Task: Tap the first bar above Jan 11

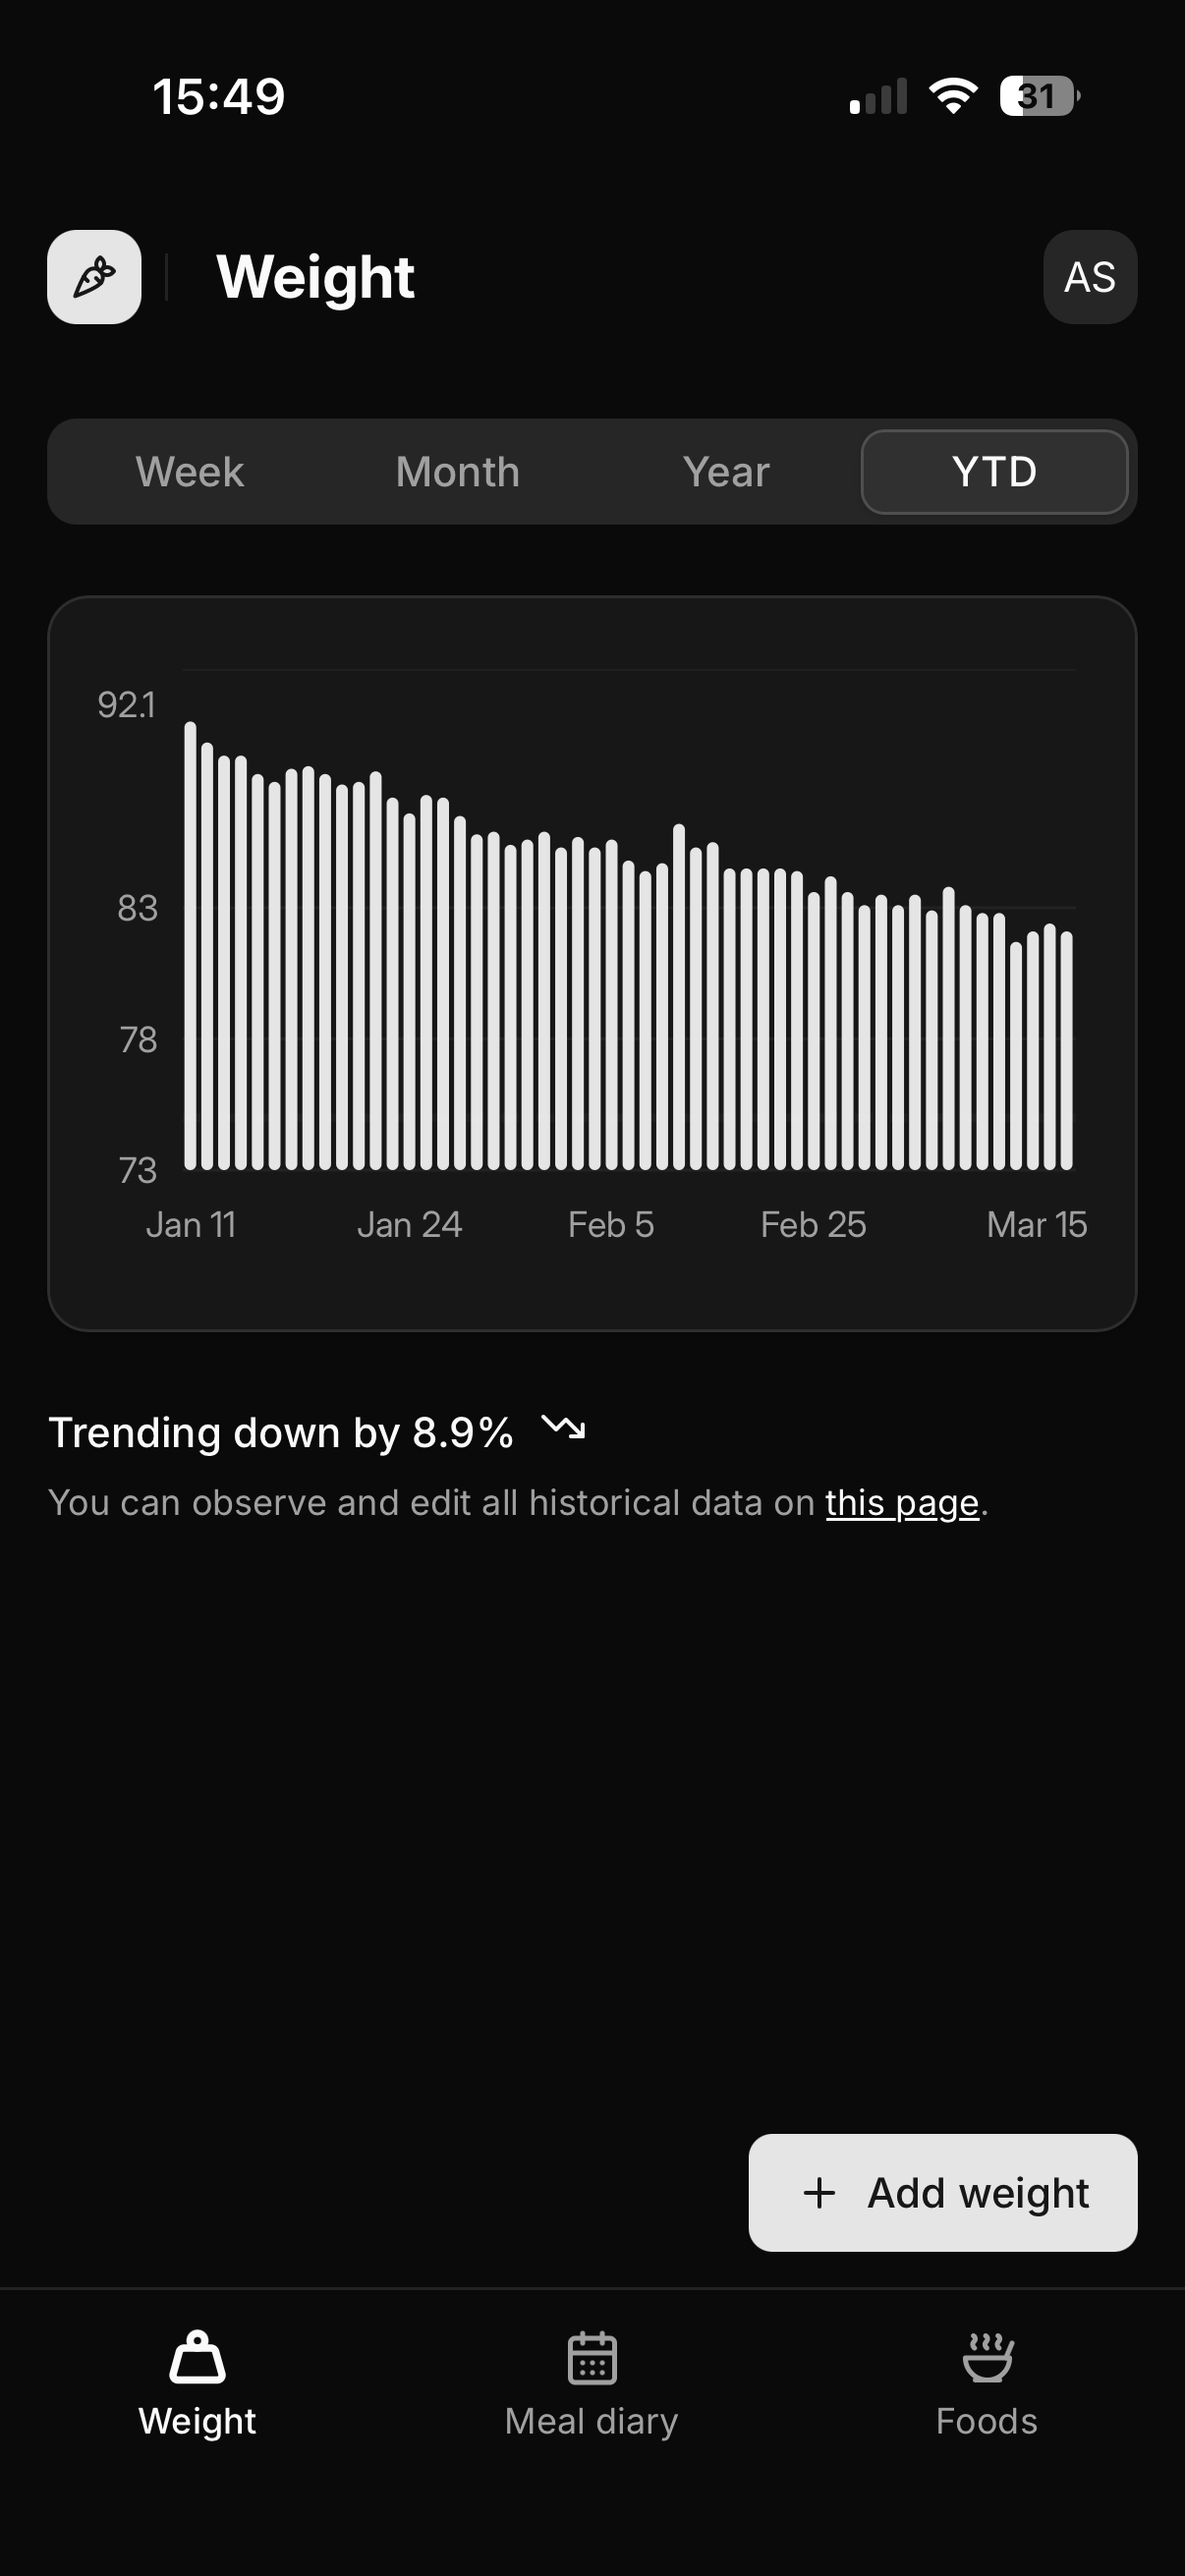Action: [x=190, y=945]
